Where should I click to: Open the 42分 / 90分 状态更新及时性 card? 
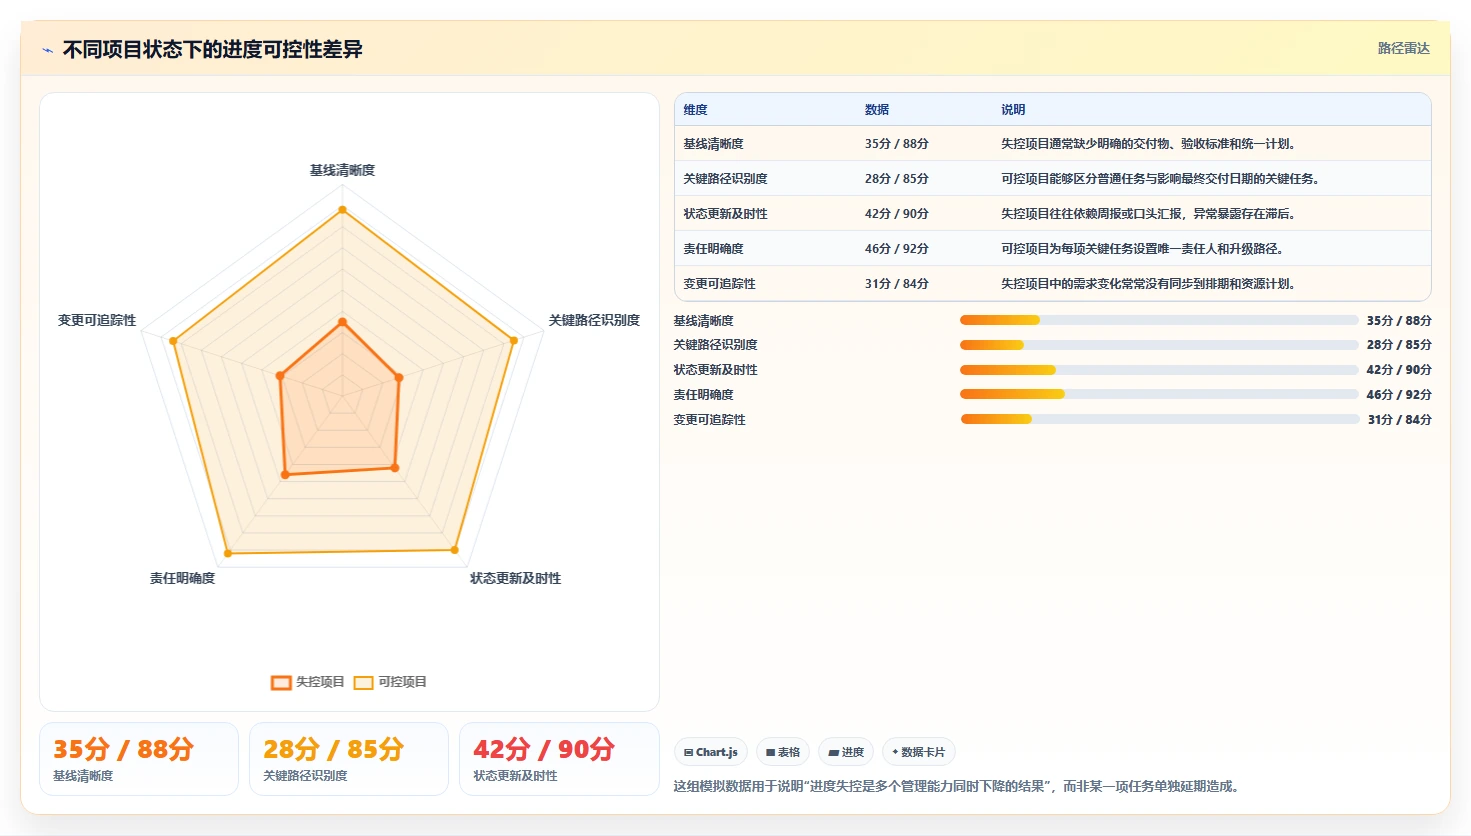click(559, 759)
